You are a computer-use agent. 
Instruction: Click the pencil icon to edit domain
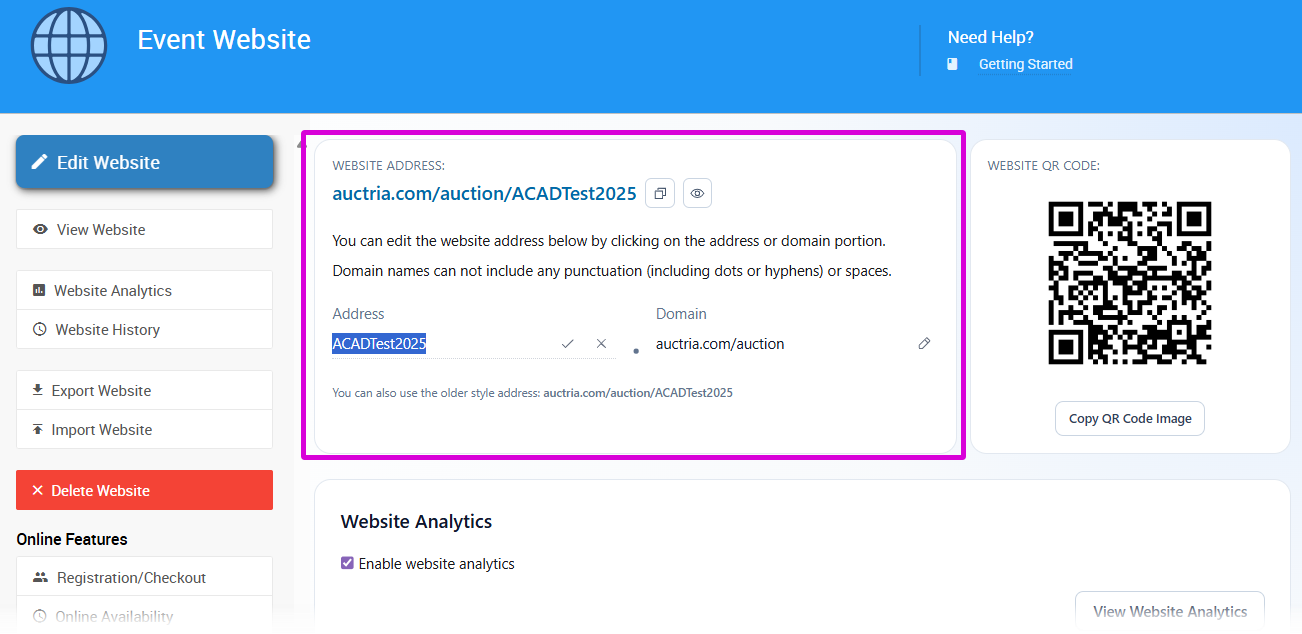[x=924, y=344]
